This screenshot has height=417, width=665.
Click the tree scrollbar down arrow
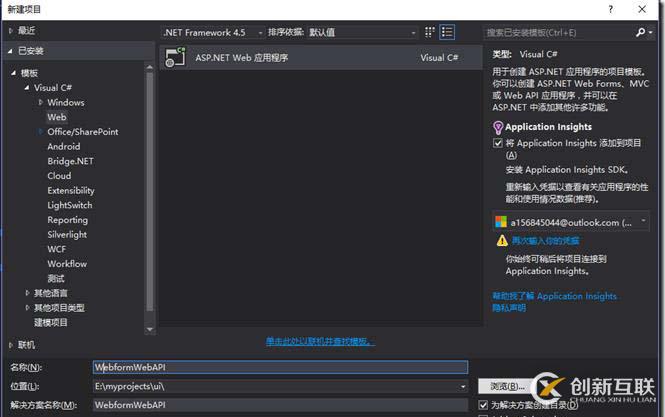coord(149,329)
